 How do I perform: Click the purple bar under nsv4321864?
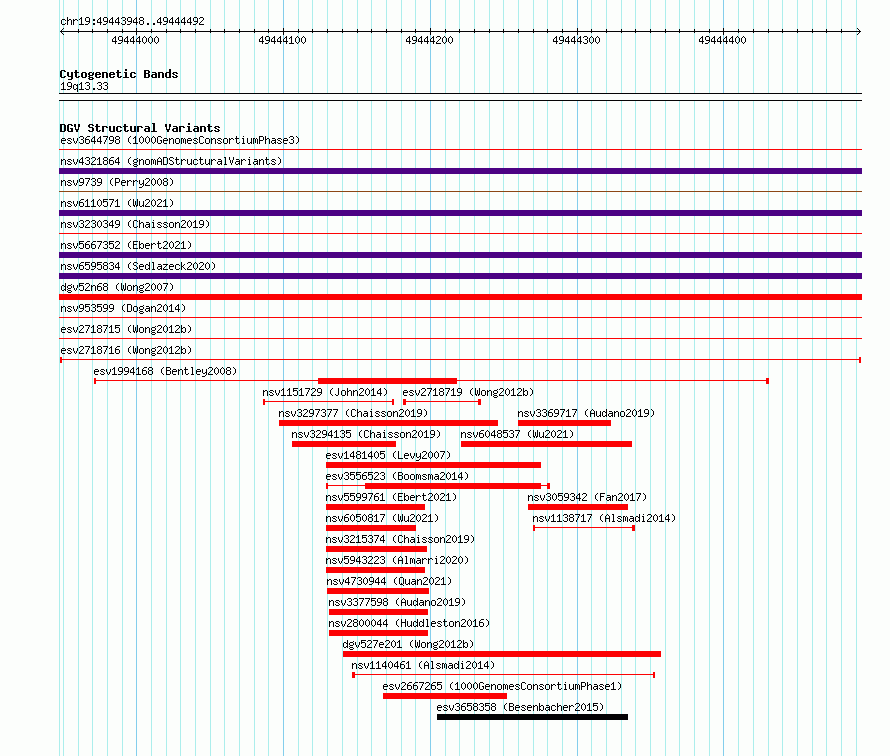460,171
